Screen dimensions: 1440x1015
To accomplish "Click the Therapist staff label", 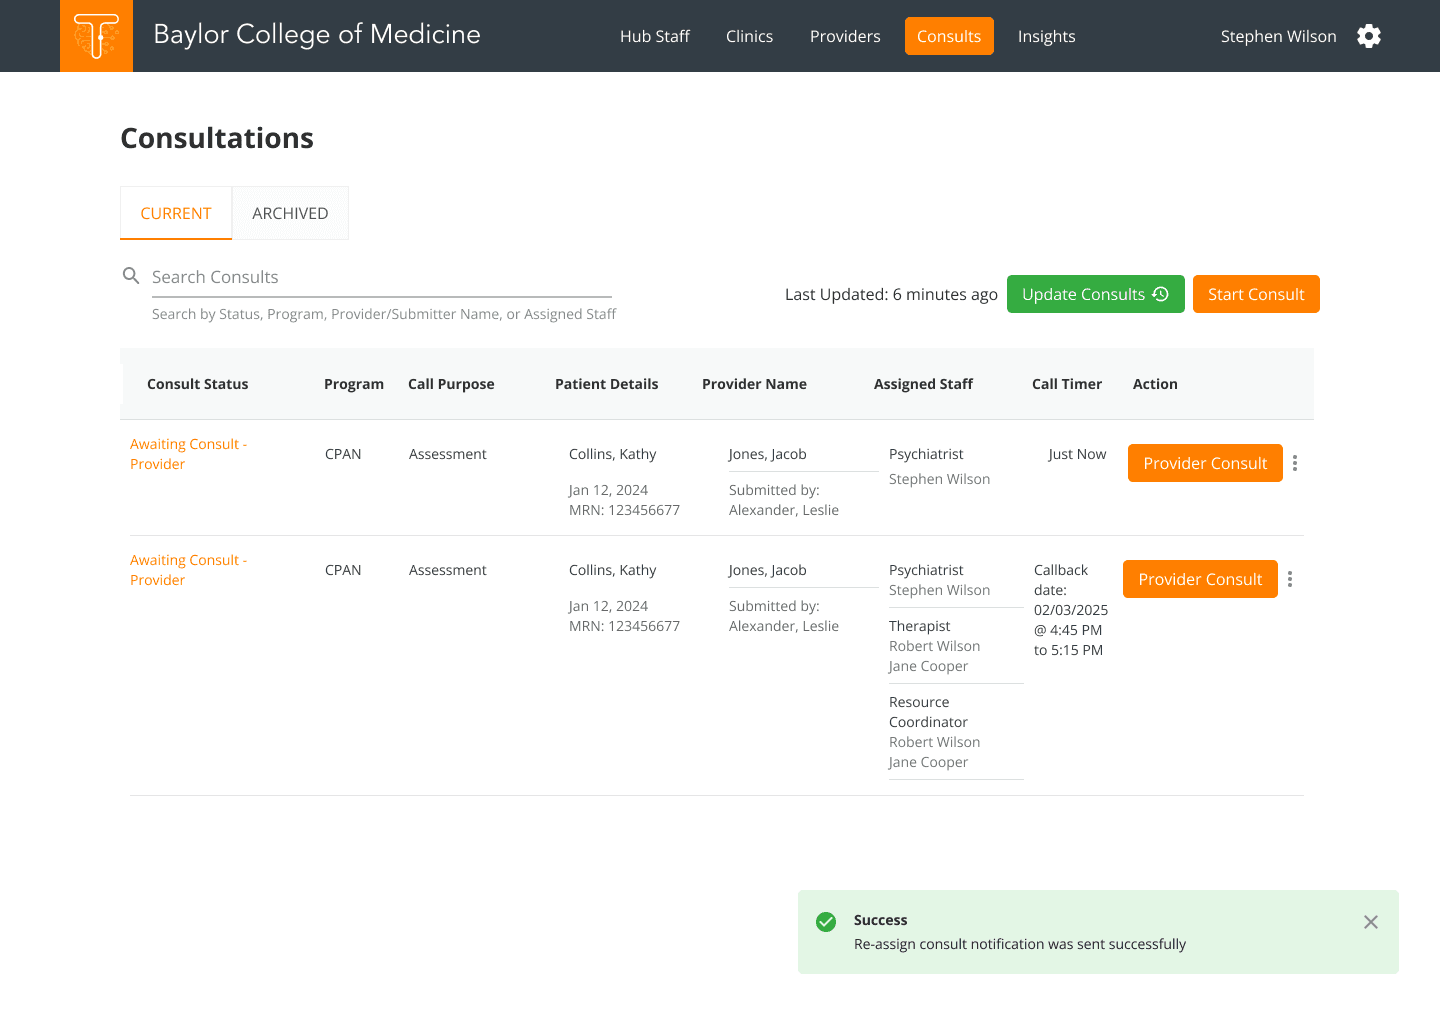I will [920, 626].
